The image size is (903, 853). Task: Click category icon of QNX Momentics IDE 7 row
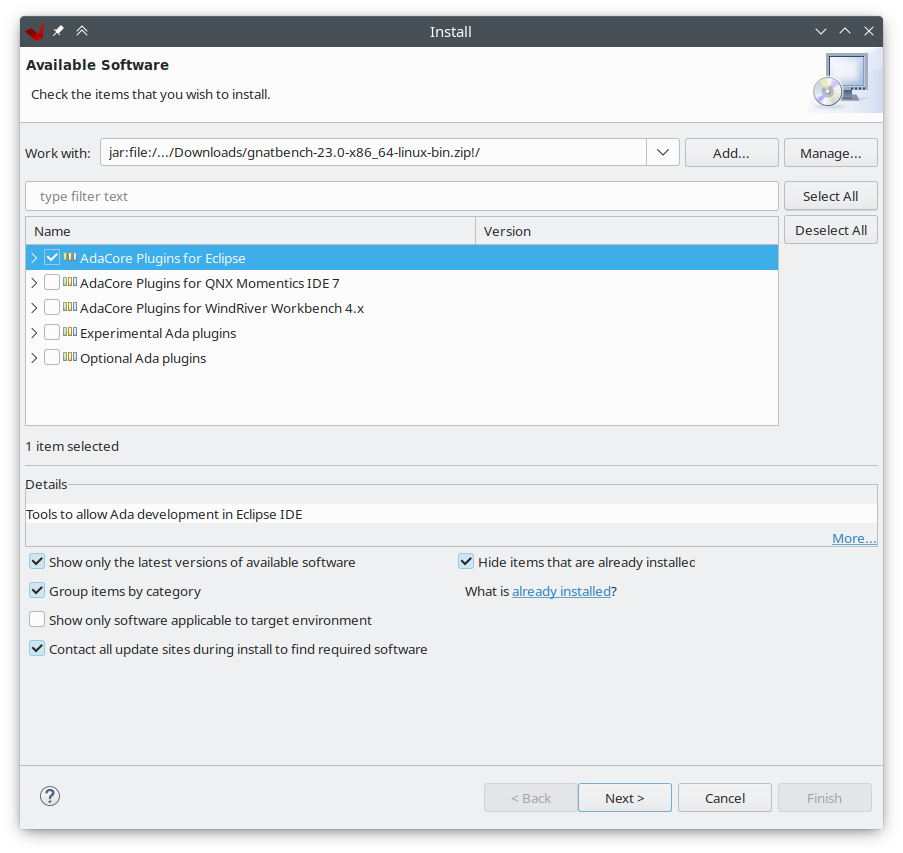[70, 282]
